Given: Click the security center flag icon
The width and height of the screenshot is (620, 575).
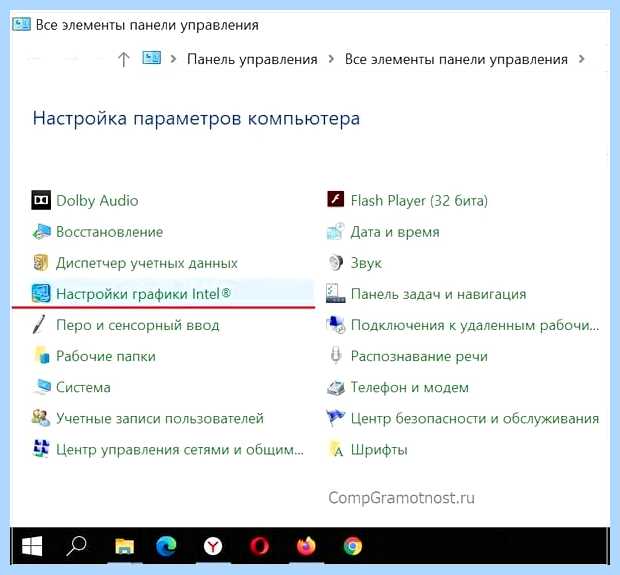Looking at the screenshot, I should pyautogui.click(x=336, y=418).
